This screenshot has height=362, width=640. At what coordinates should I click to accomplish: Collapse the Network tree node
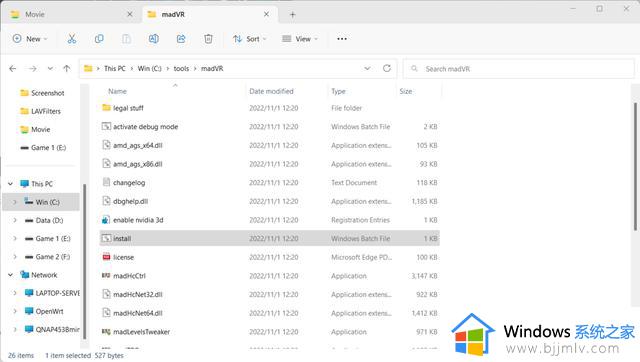(11, 275)
